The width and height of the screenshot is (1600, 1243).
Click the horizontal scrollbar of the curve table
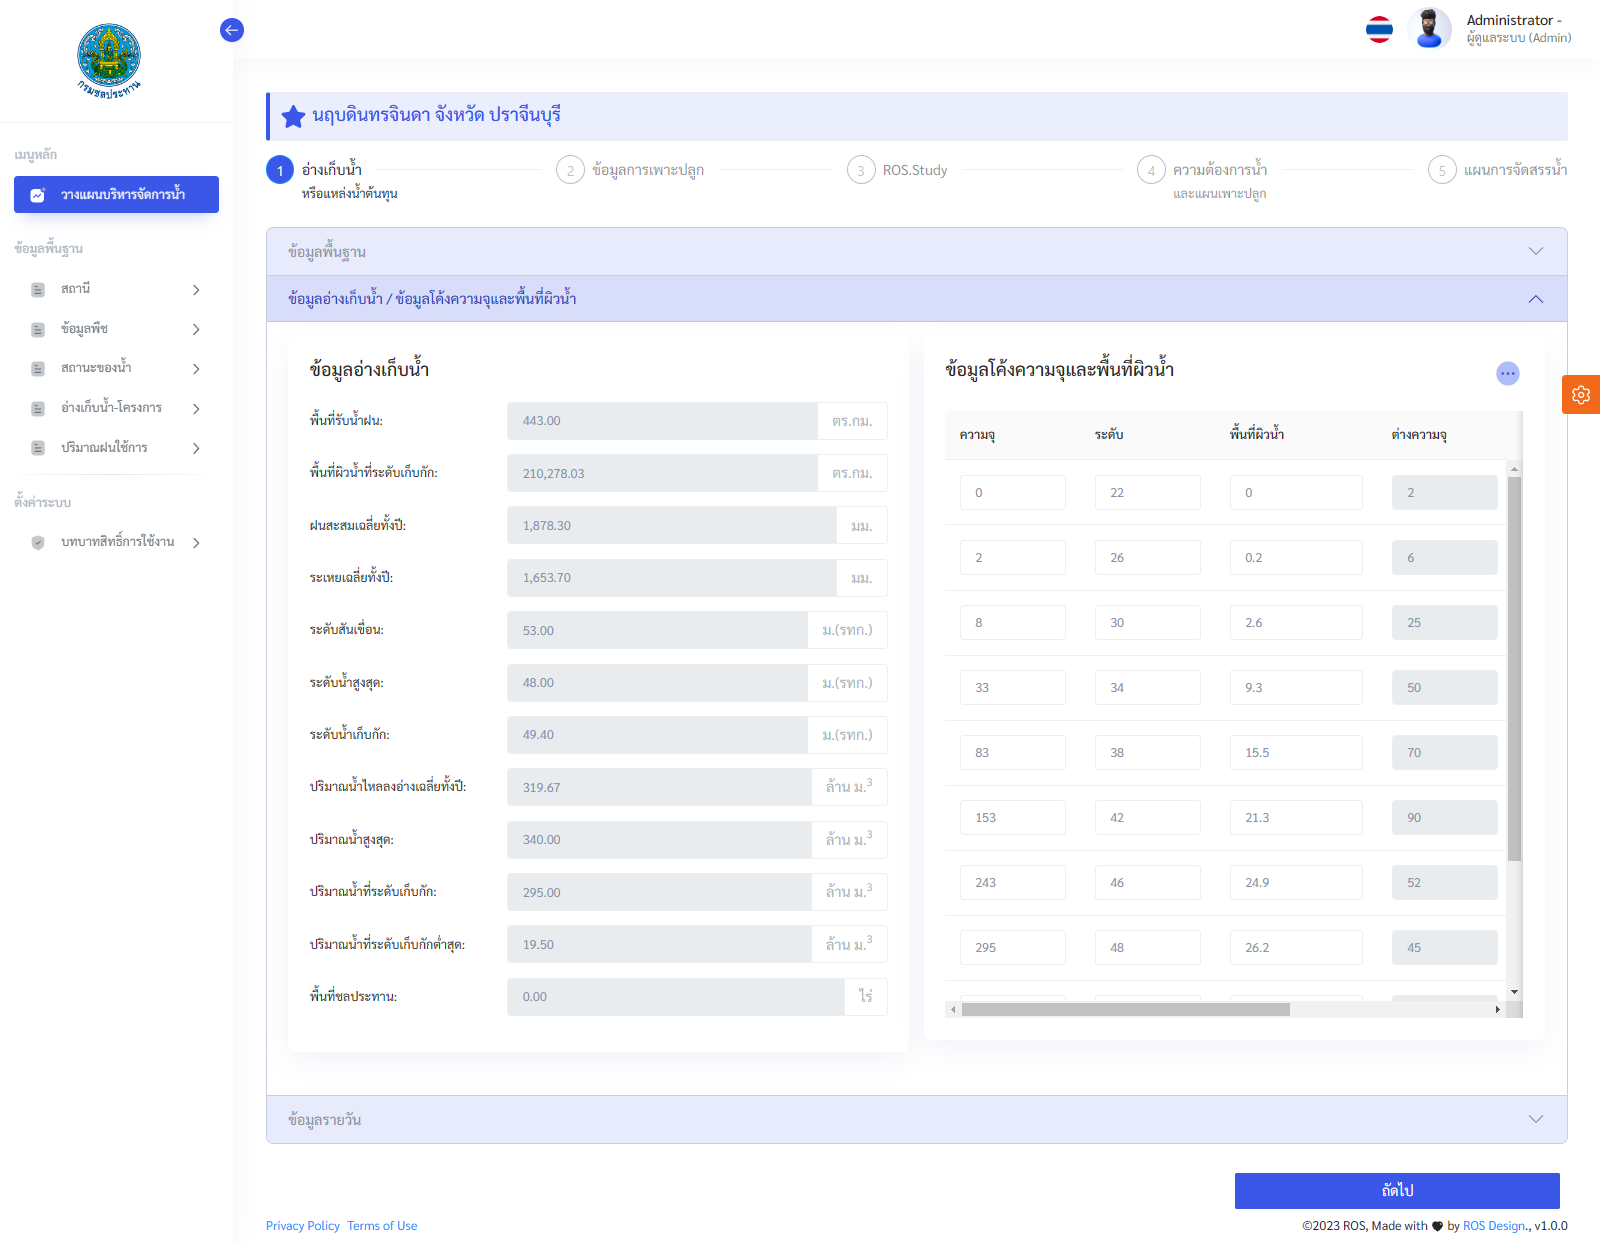click(1125, 1010)
